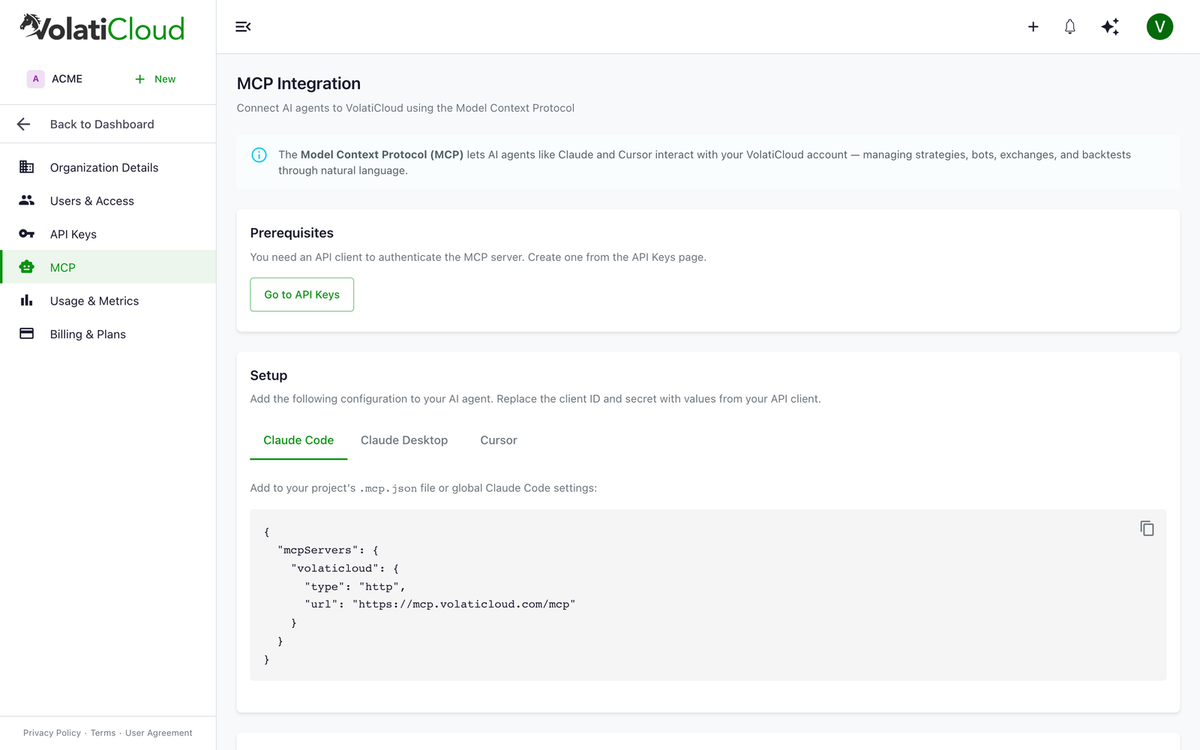Click the Users & Access people icon

(27, 200)
